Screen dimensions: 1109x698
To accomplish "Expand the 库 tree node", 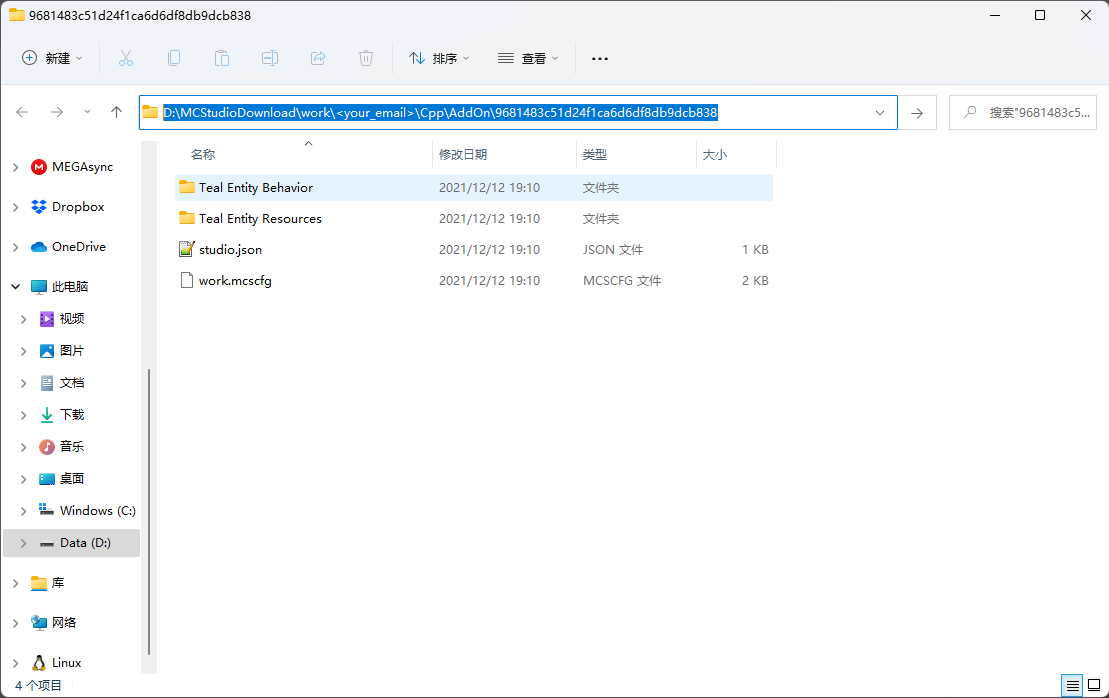I will [16, 583].
